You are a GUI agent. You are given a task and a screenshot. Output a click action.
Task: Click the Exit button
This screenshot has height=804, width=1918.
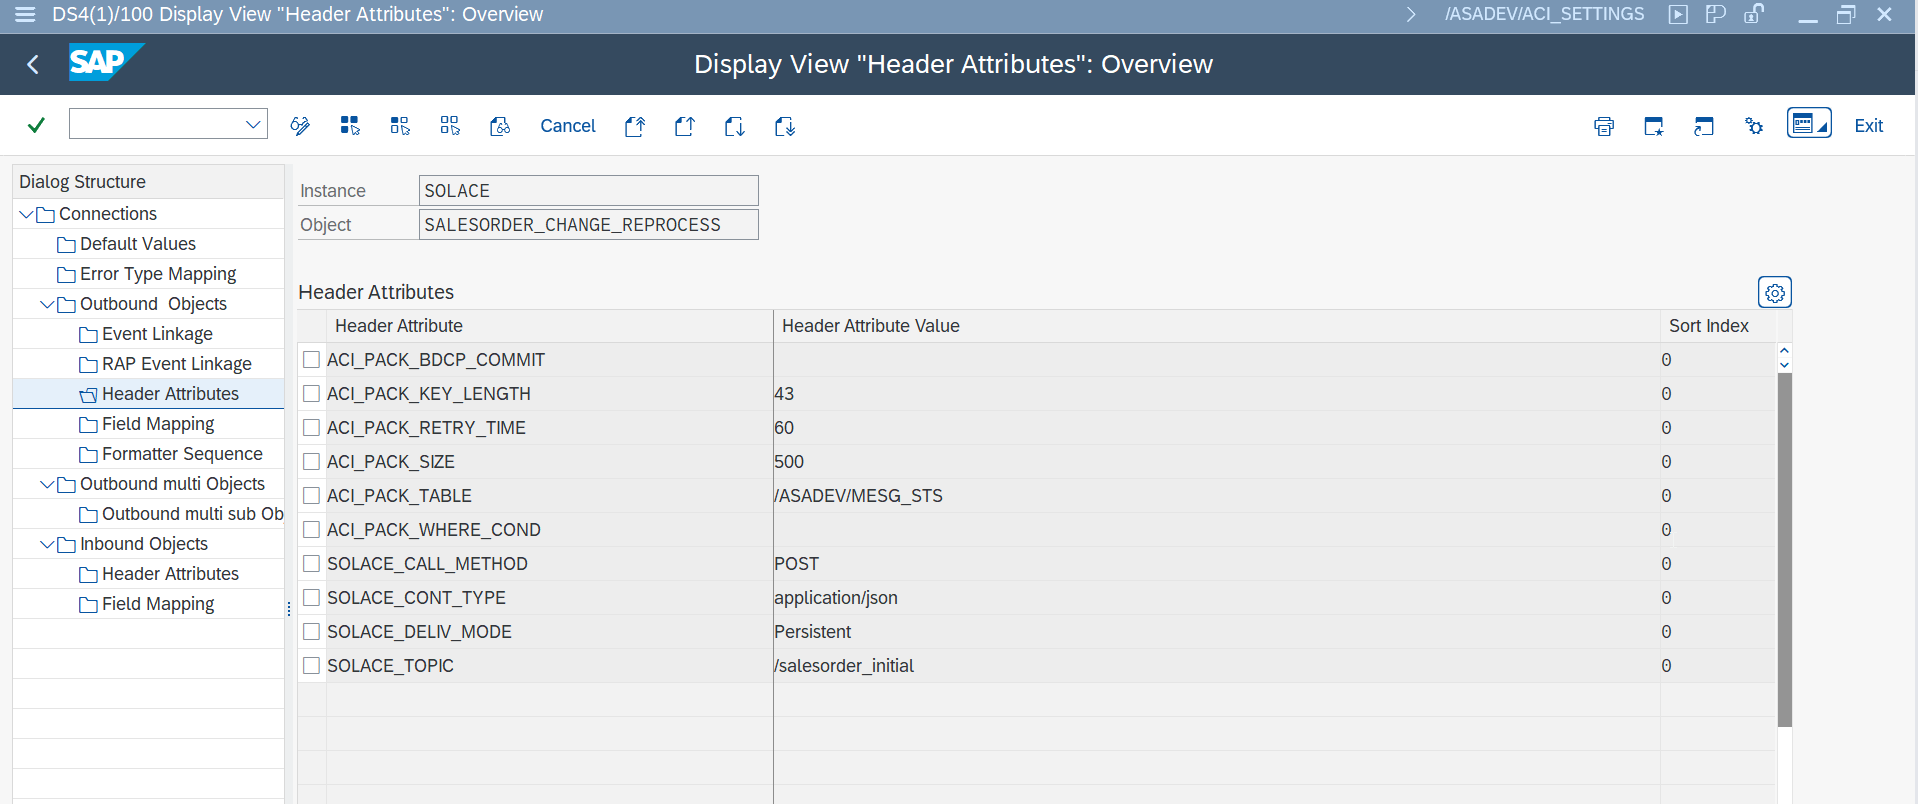pyautogui.click(x=1868, y=126)
